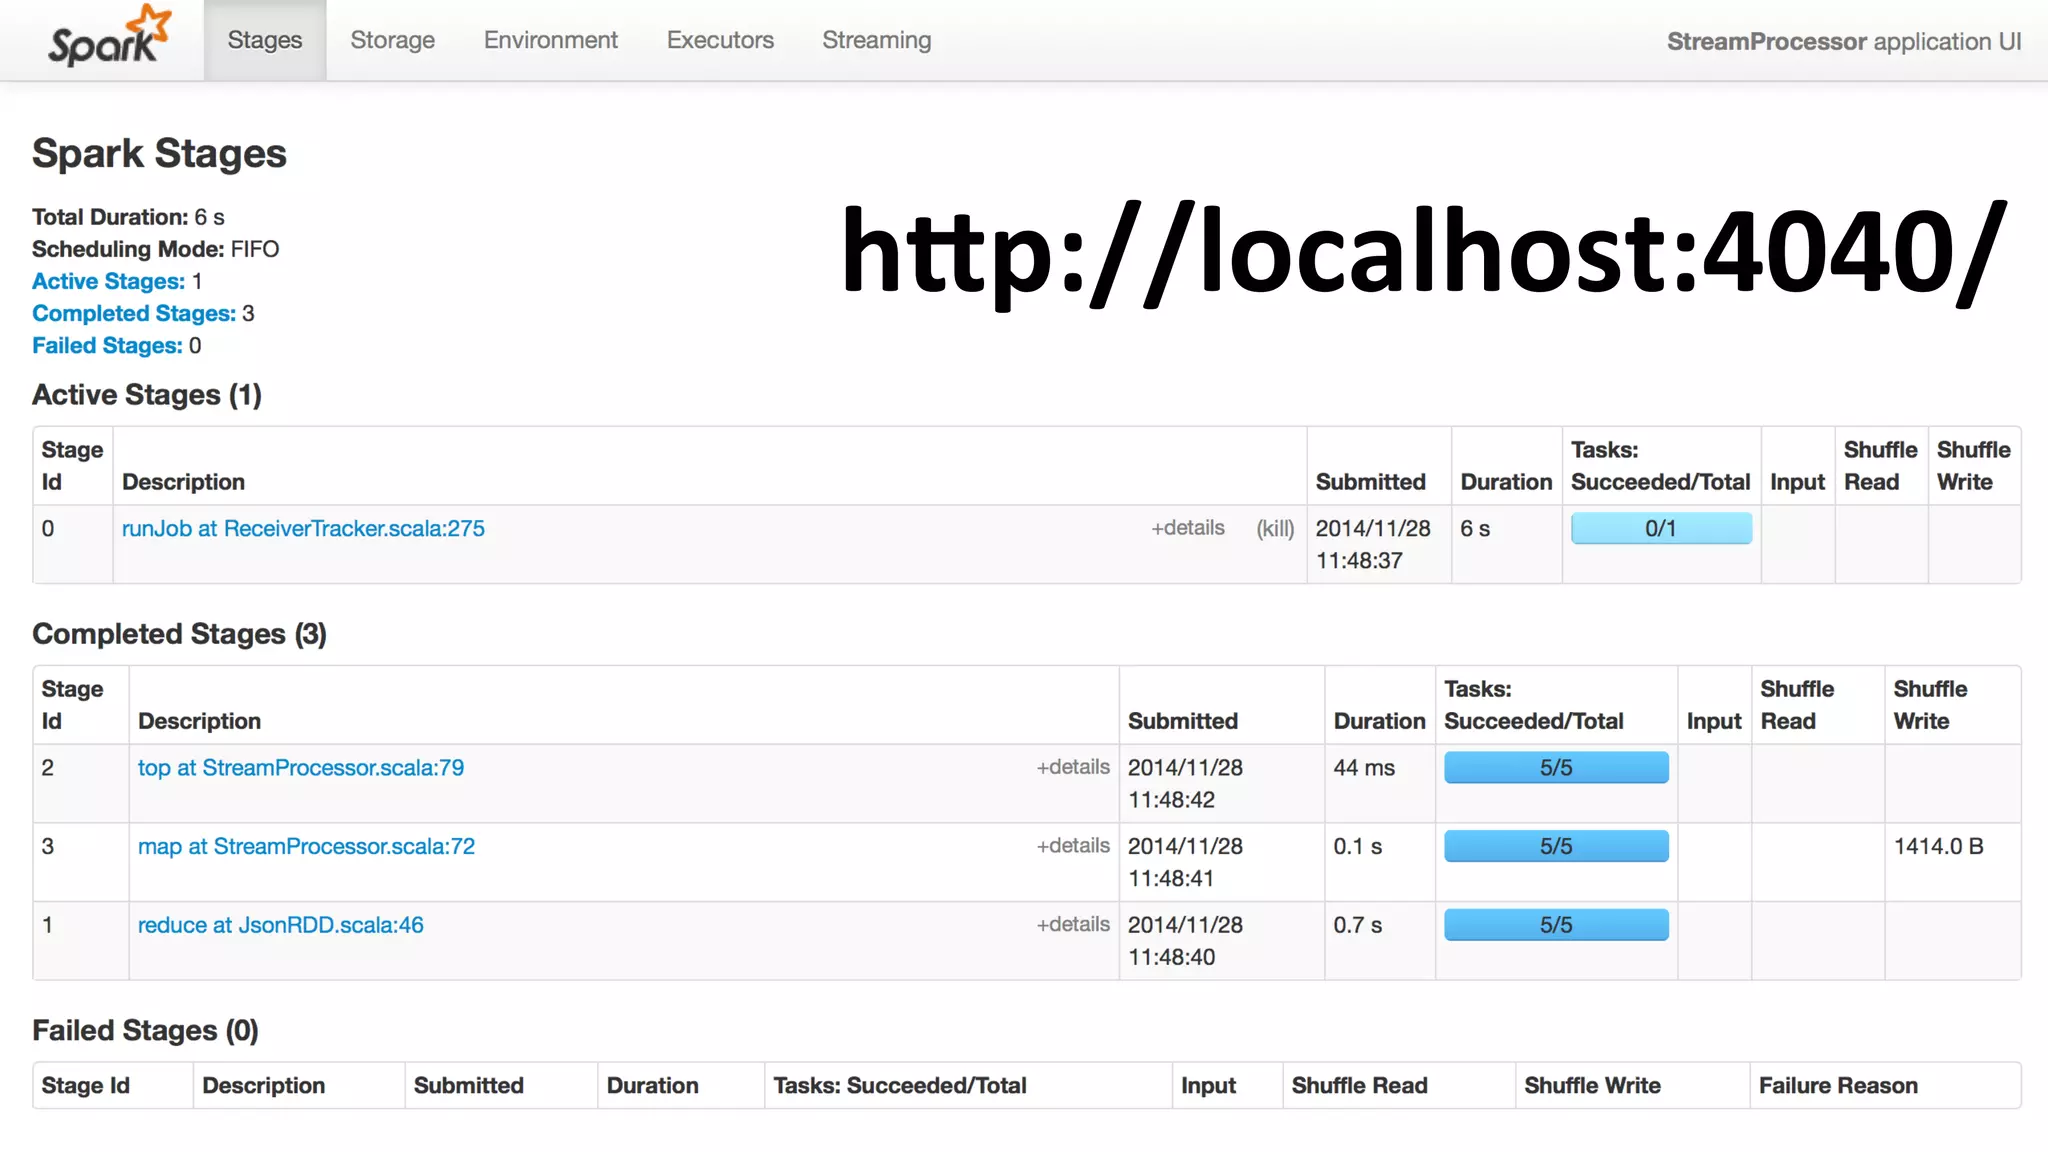Open the Streaming tab

click(x=877, y=40)
